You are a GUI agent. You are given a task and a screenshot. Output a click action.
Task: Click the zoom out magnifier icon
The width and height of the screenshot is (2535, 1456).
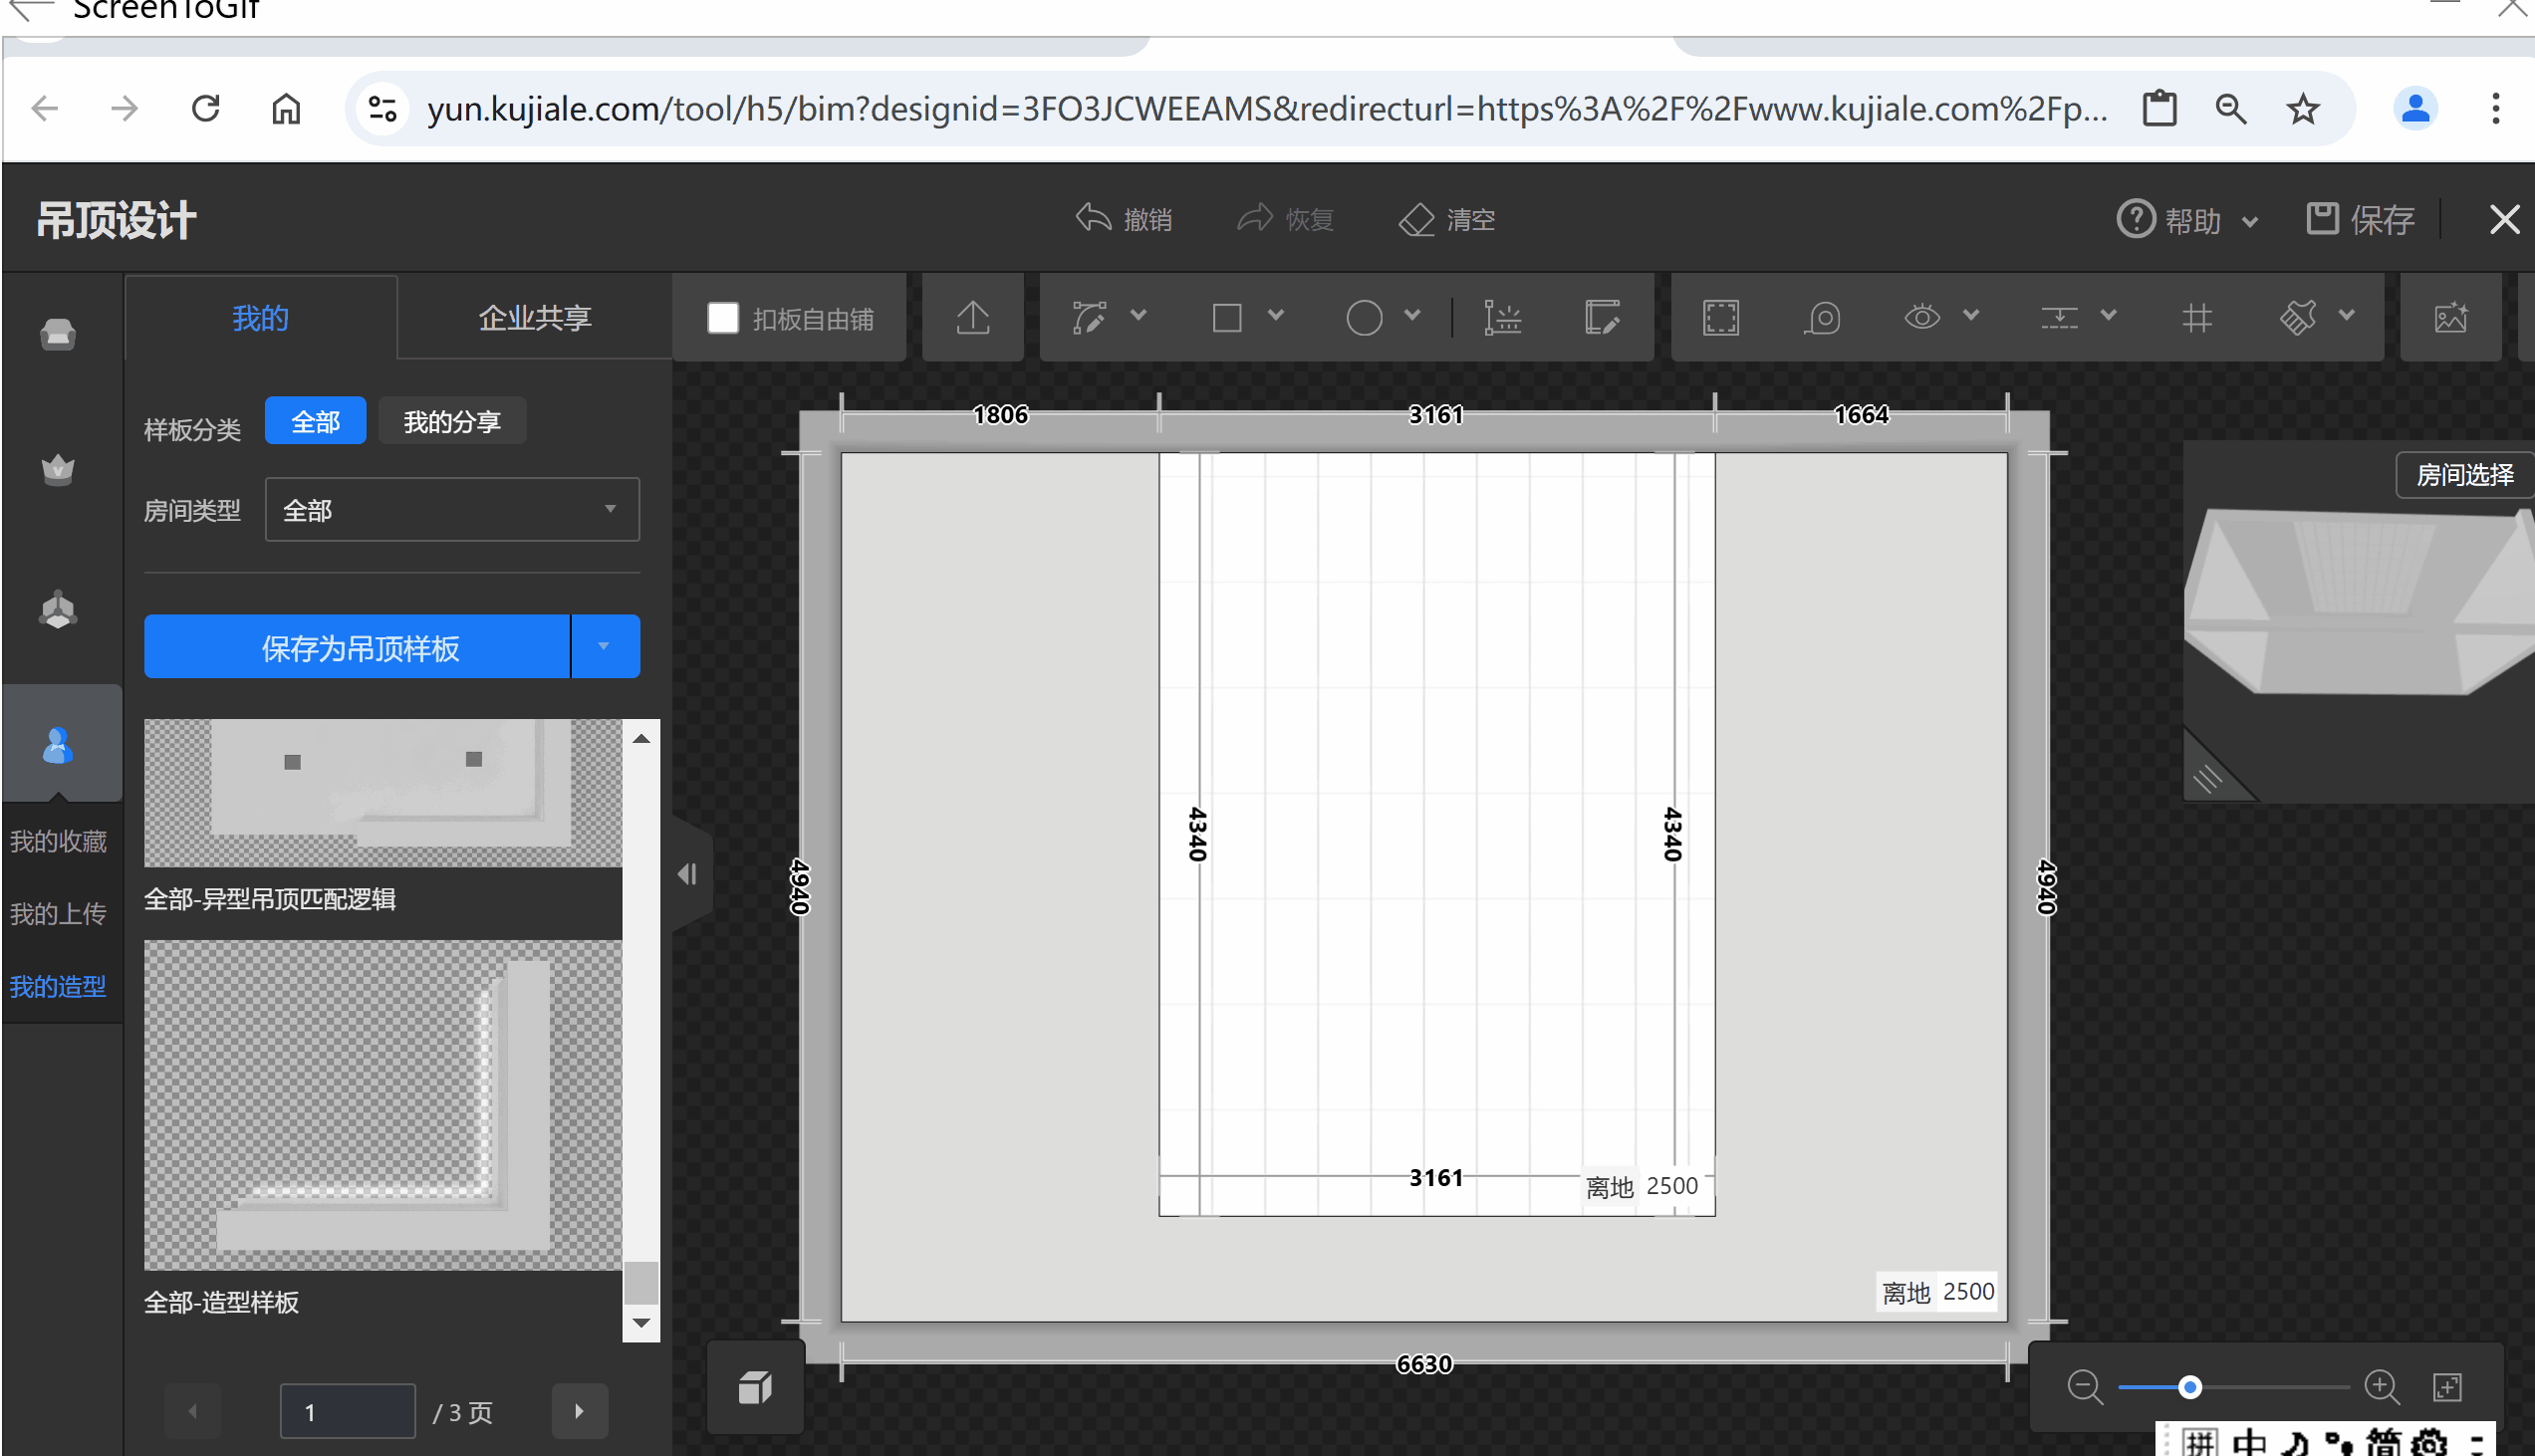[2084, 1387]
